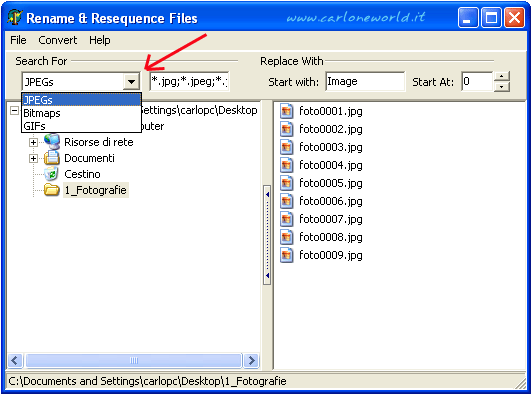
Task: Close the Rename & Resequence Files window
Action: (x=514, y=17)
